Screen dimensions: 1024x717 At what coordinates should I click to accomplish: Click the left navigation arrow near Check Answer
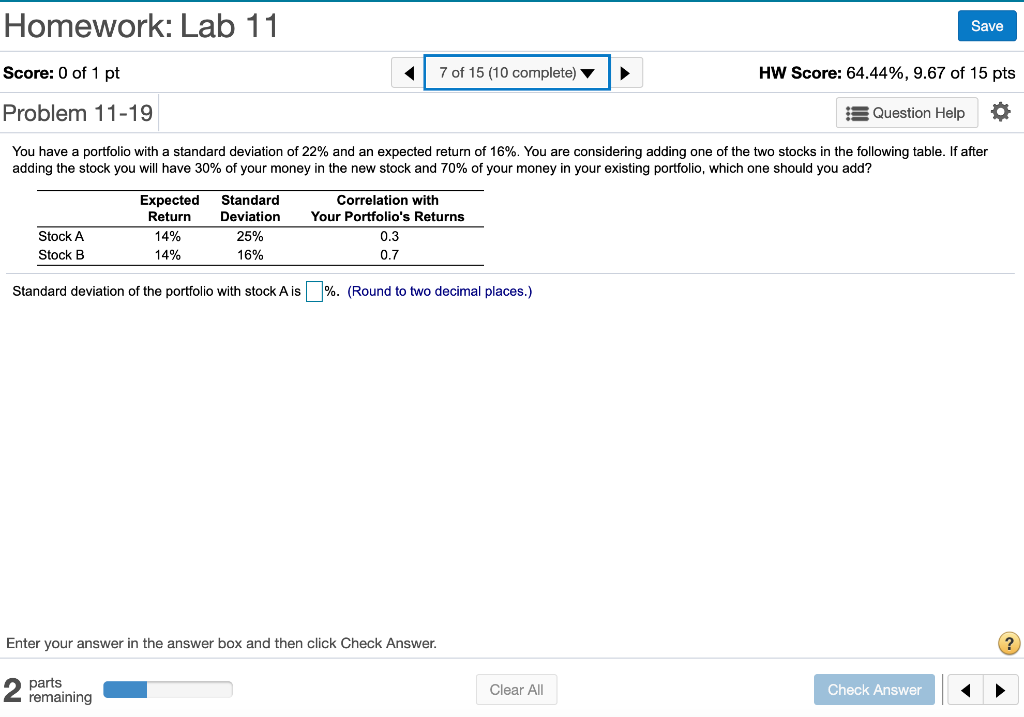coord(965,689)
